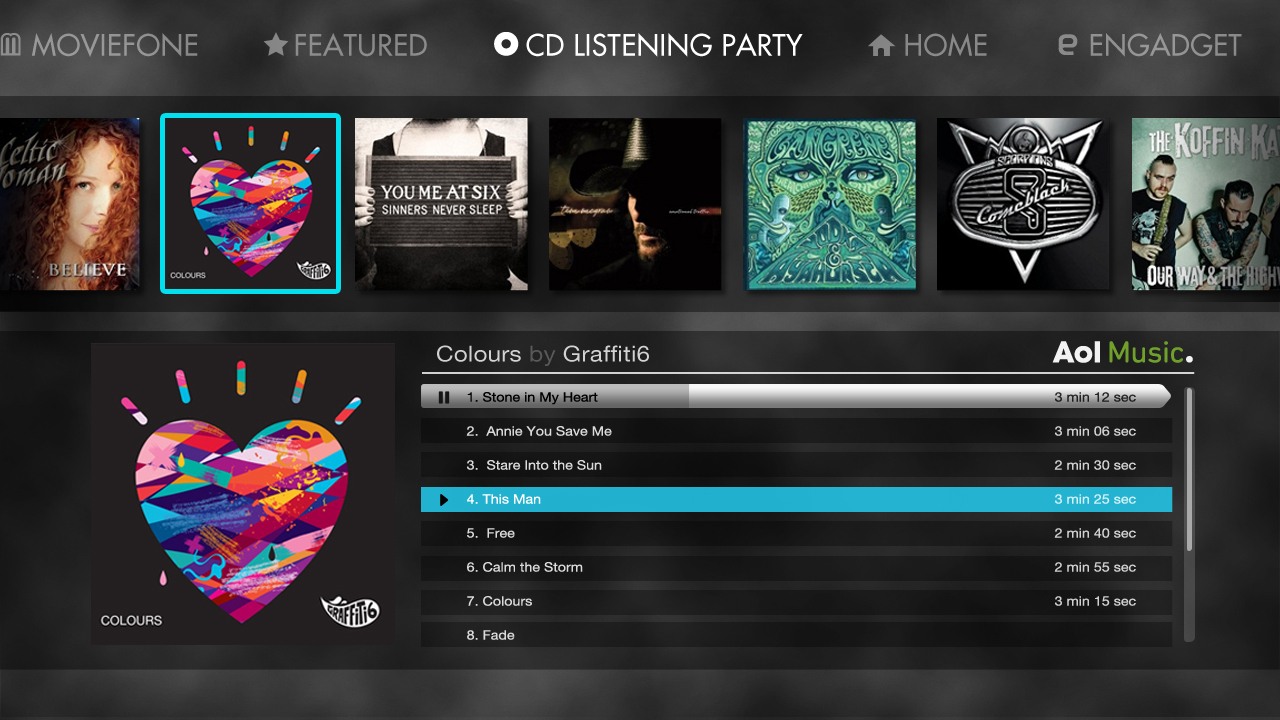This screenshot has height=720, width=1280.
Task: Click the star icon beside Featured
Action: coord(276,45)
